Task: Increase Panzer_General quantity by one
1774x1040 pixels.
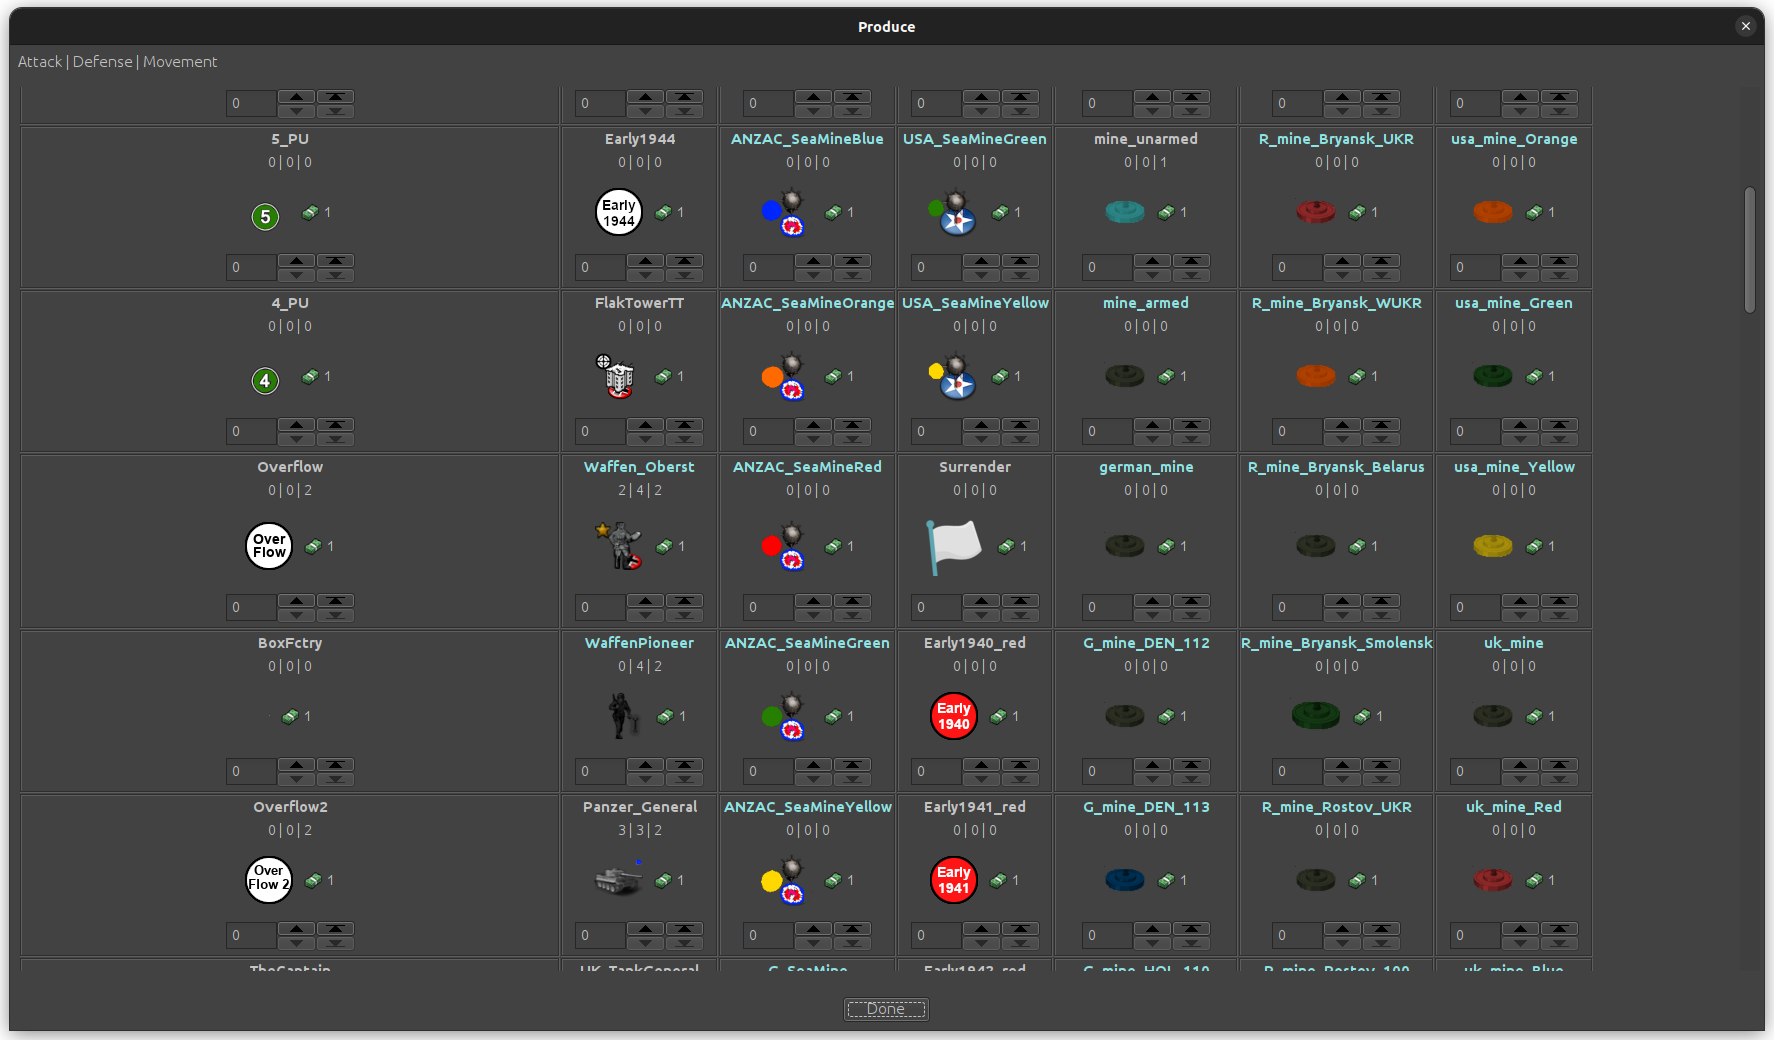Action: tap(646, 928)
